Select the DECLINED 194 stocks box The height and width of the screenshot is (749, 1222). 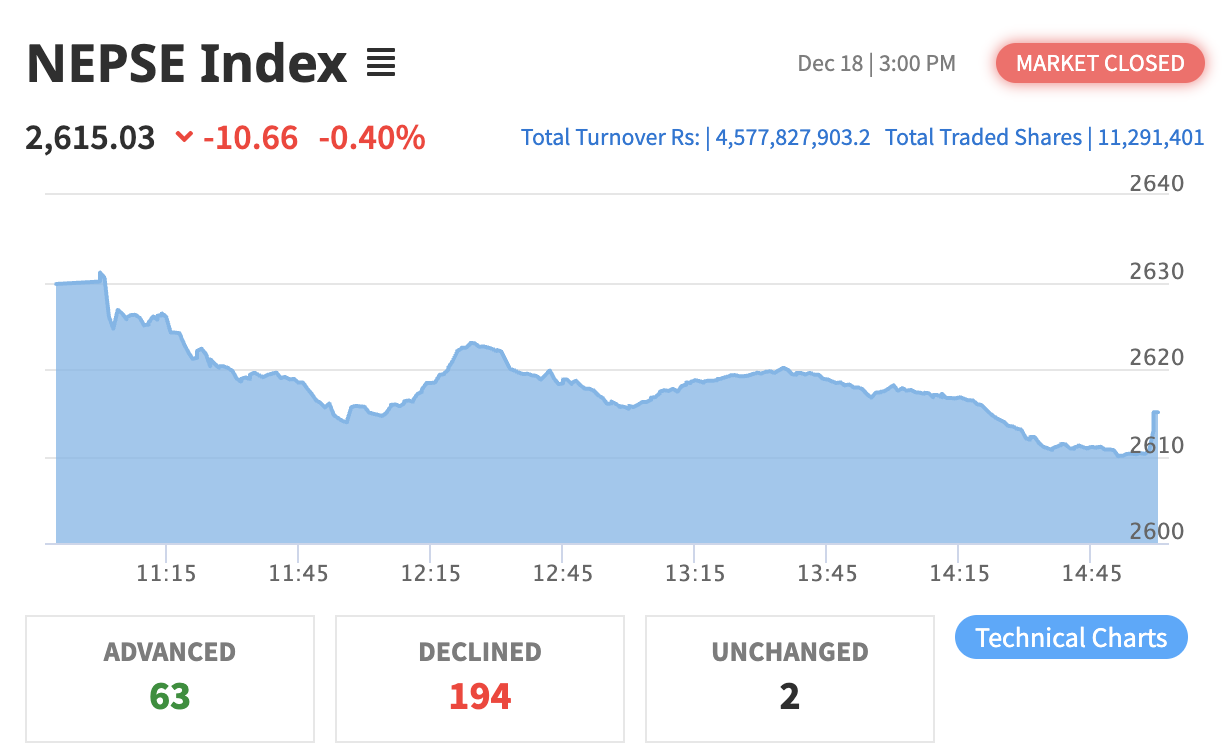(x=480, y=678)
